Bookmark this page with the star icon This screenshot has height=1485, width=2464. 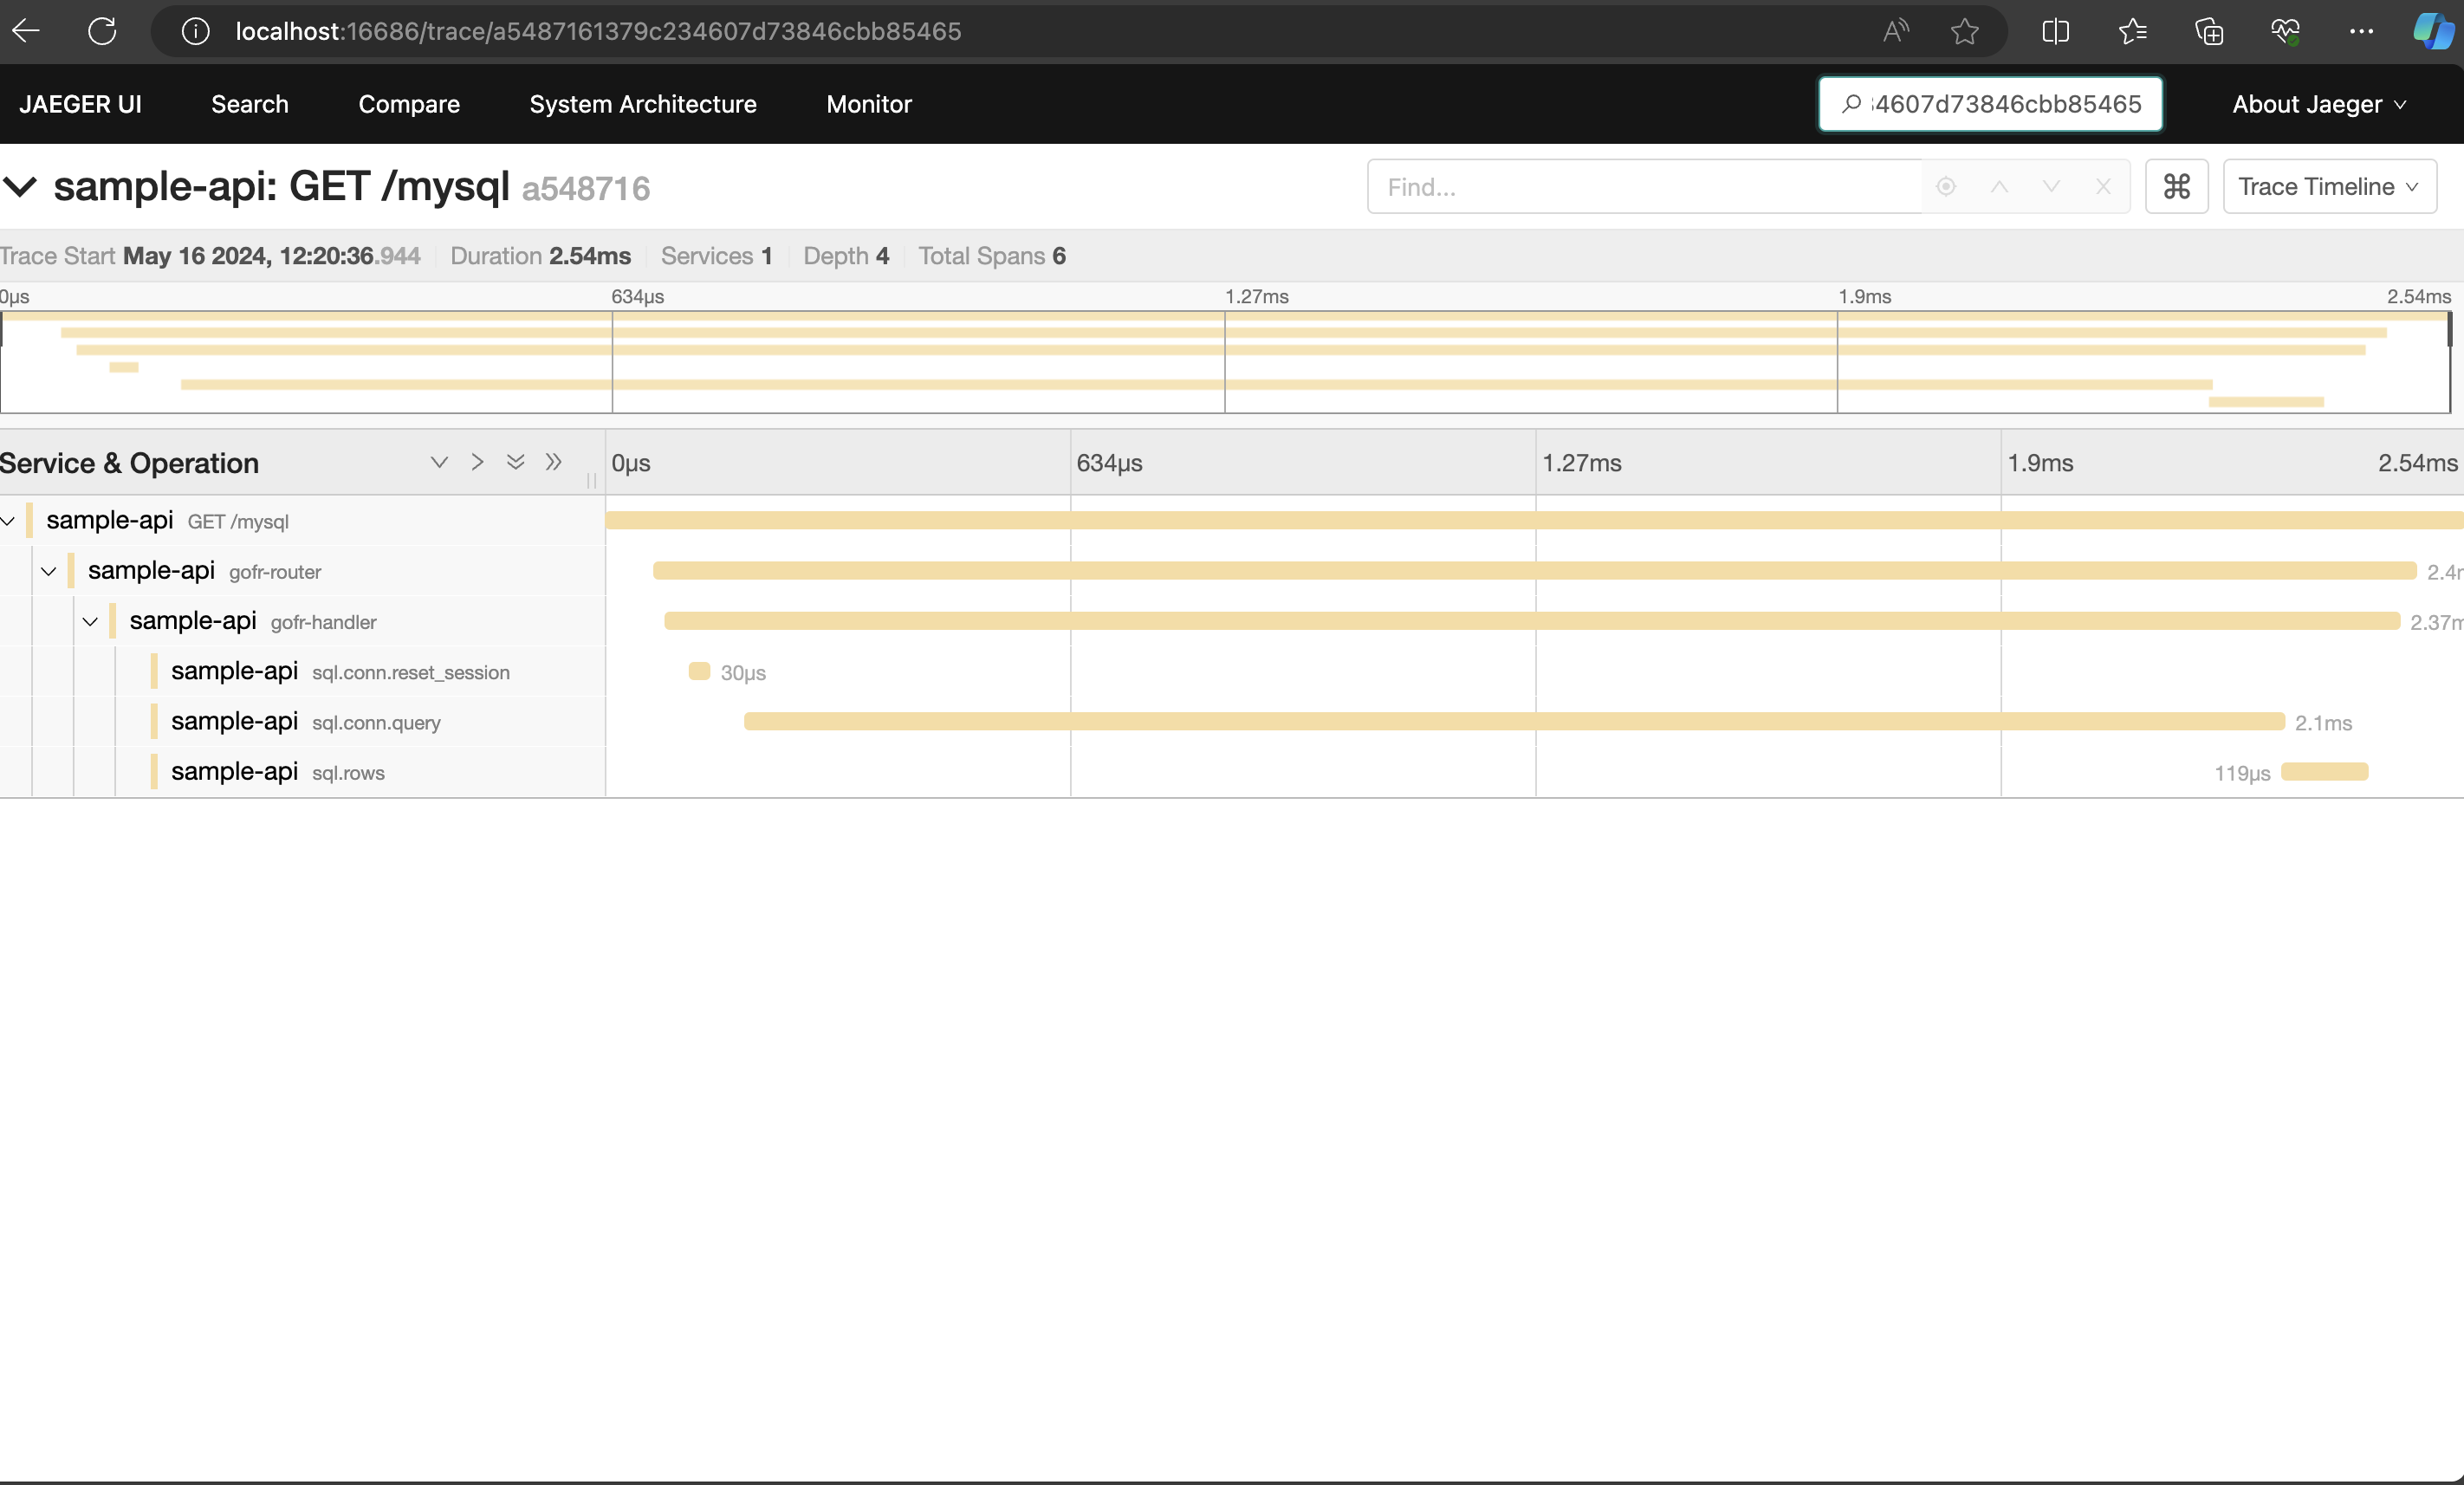pyautogui.click(x=1964, y=31)
